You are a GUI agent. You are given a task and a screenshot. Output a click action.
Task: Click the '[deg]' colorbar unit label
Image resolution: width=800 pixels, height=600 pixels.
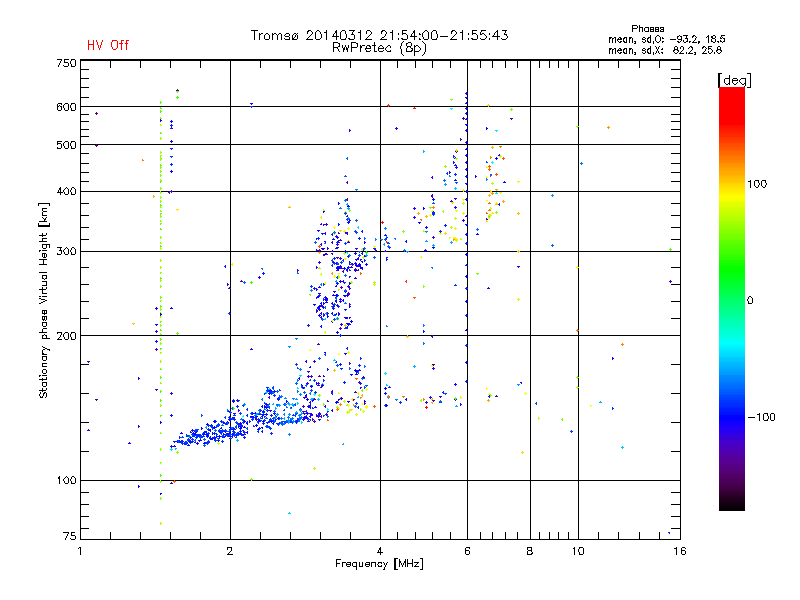[x=734, y=80]
